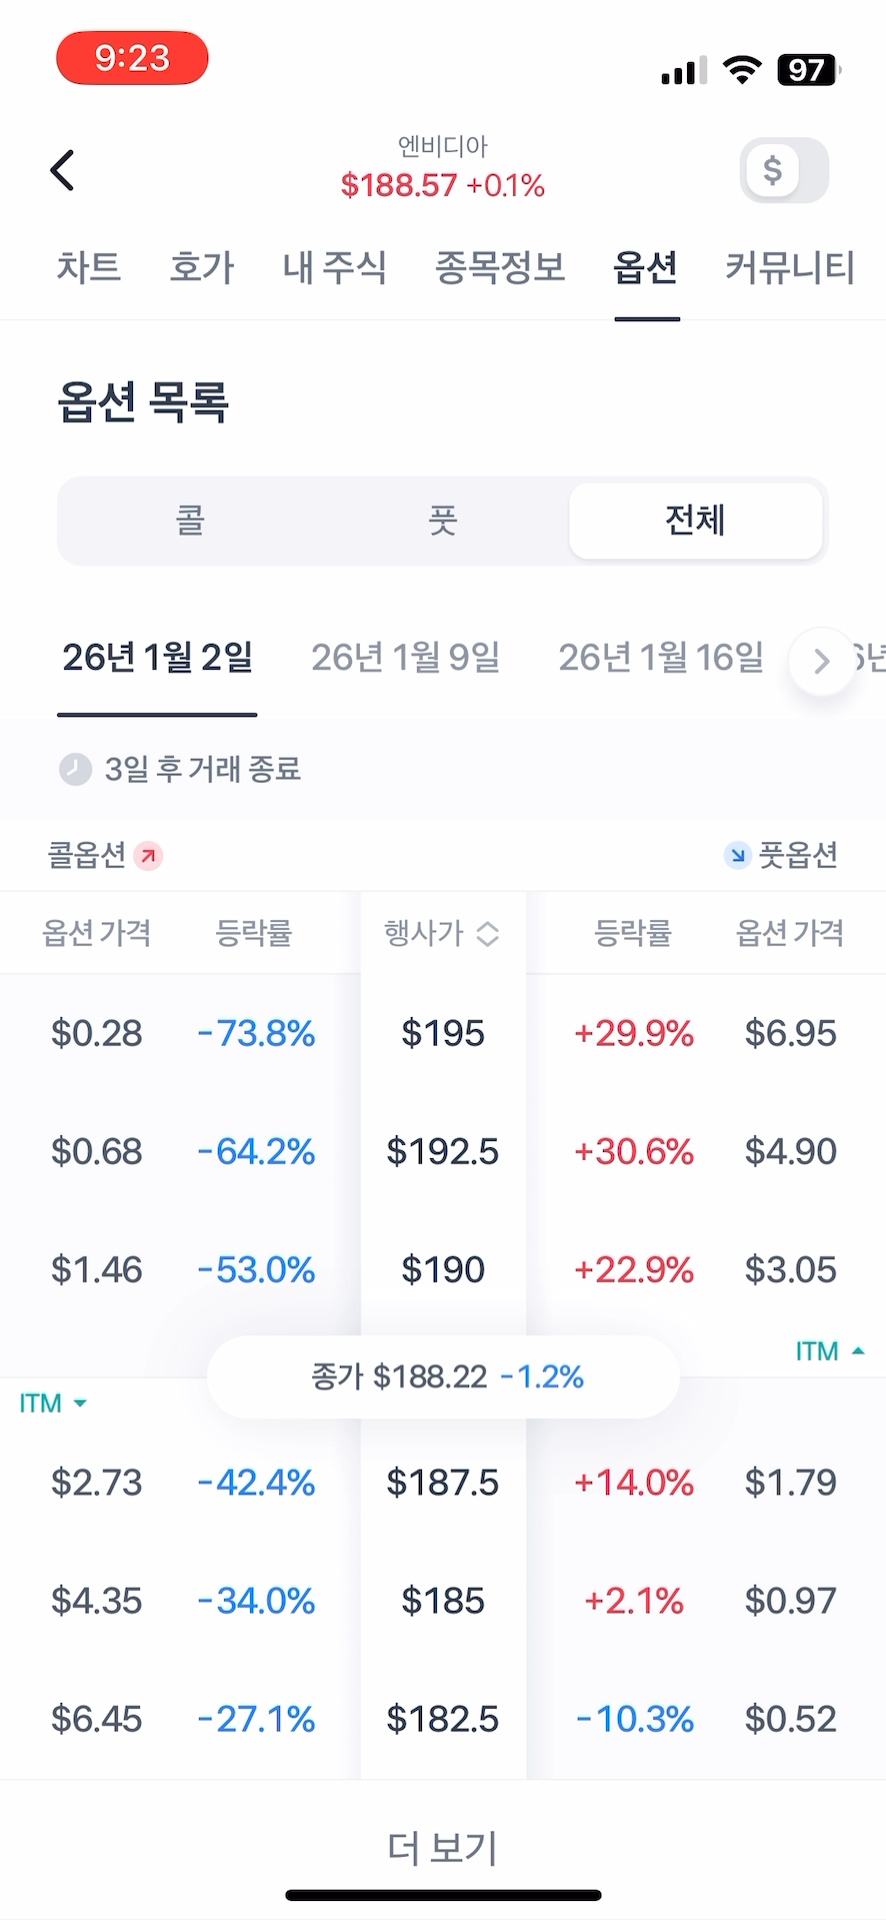Open the 커뮤니티 tab

click(x=789, y=267)
